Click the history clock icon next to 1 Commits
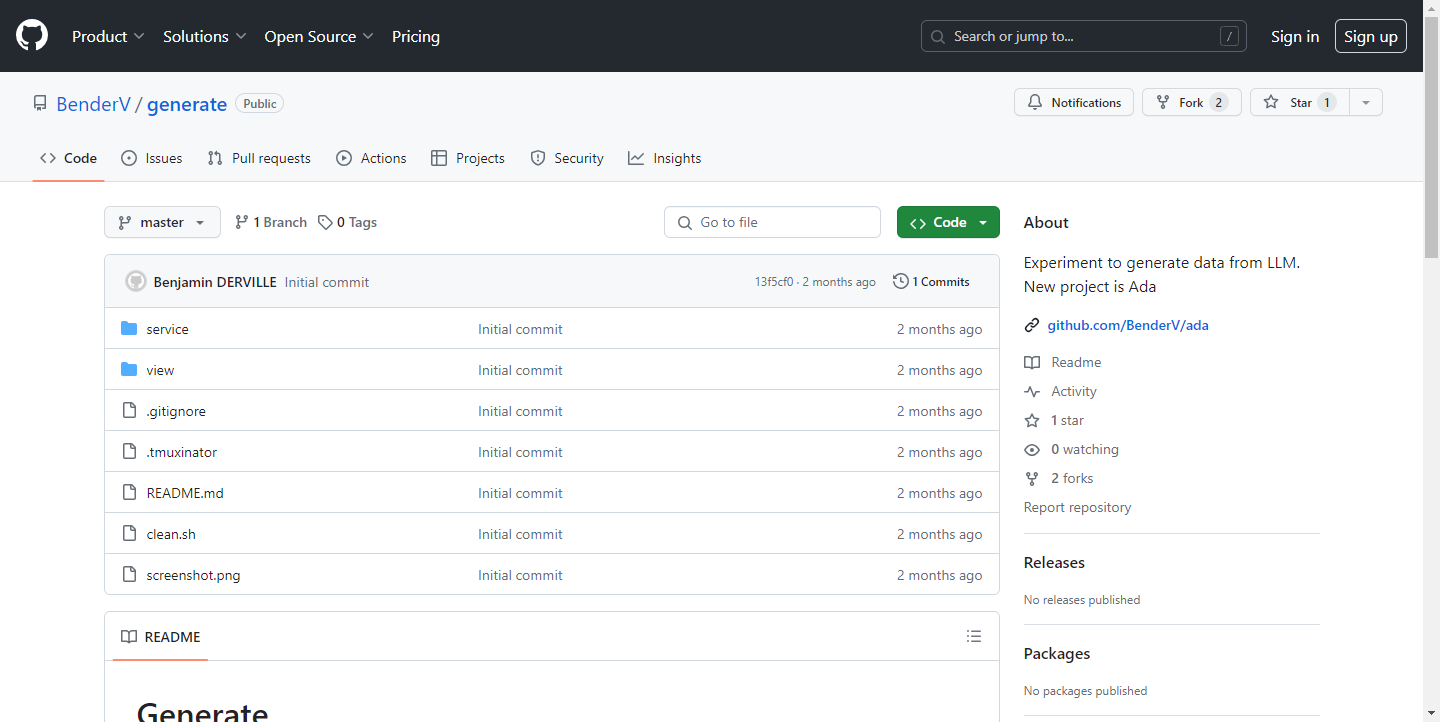This screenshot has height=722, width=1440. pyautogui.click(x=901, y=282)
